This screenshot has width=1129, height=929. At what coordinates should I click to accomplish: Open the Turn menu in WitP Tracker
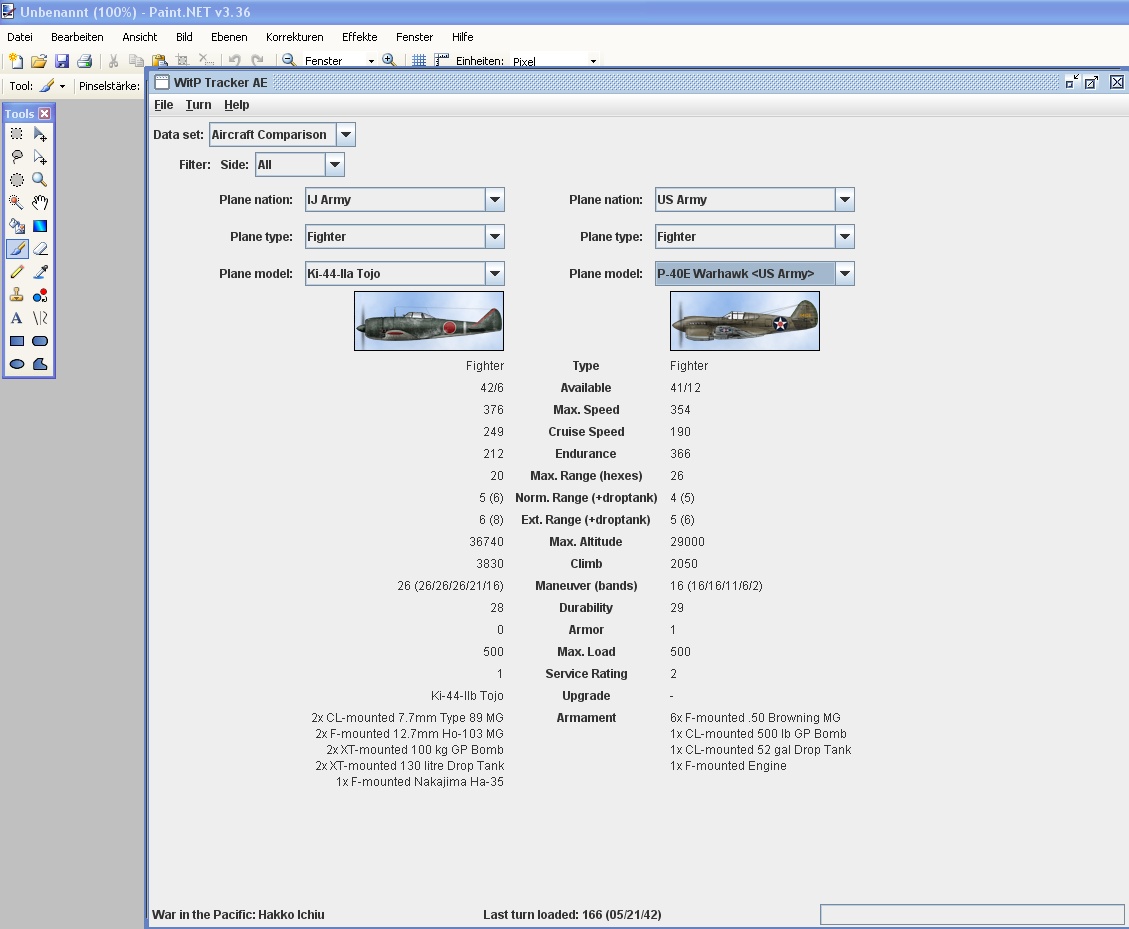(198, 105)
